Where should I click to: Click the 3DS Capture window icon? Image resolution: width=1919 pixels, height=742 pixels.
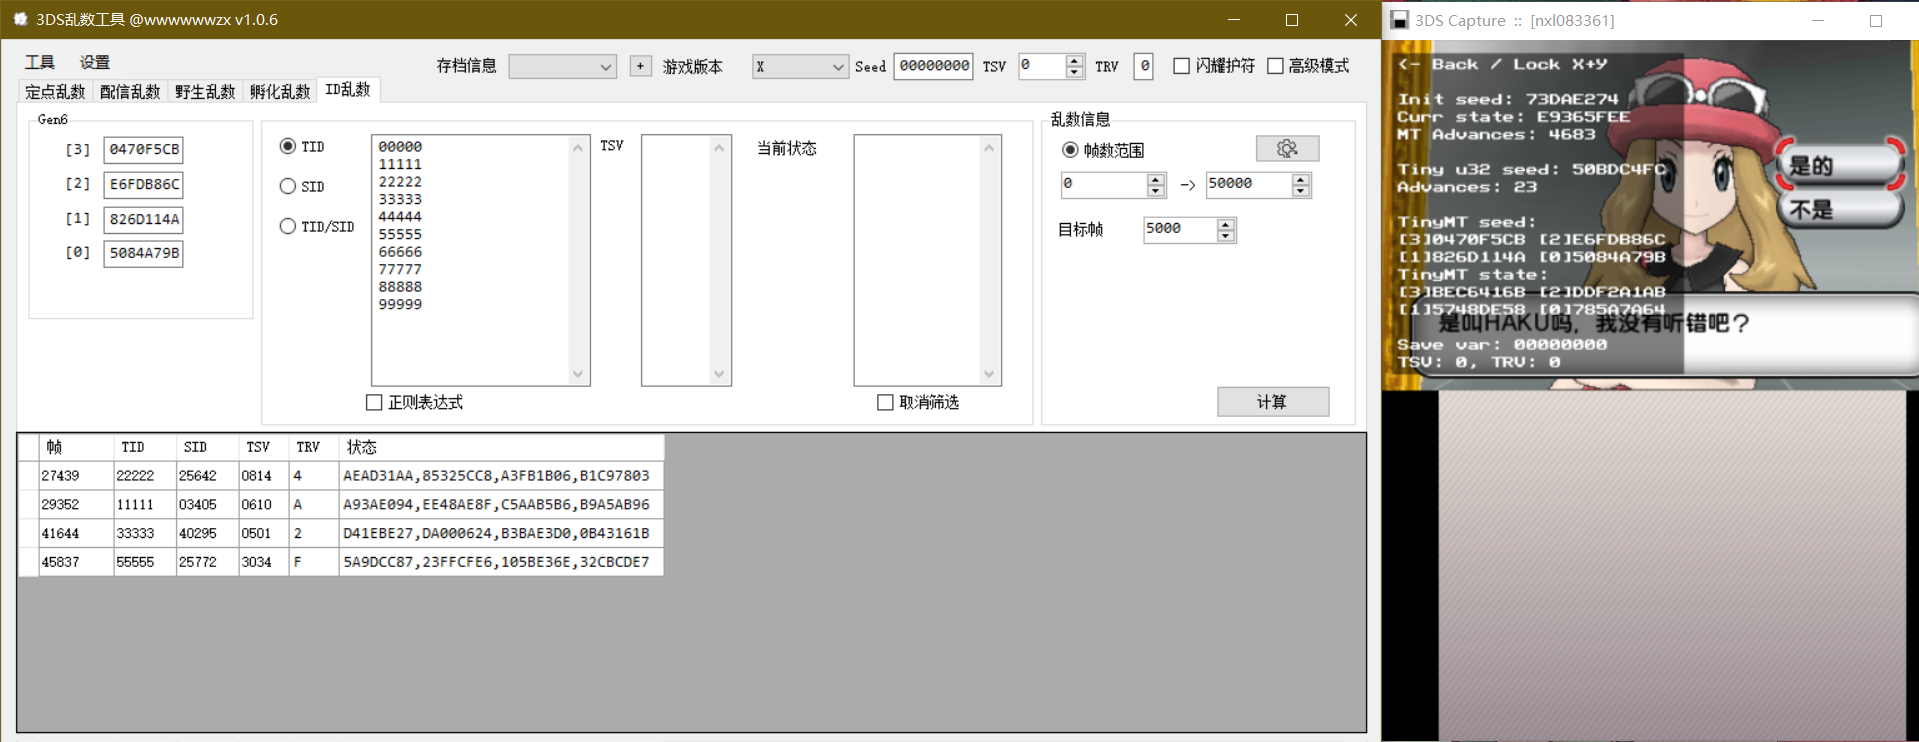(x=1399, y=20)
